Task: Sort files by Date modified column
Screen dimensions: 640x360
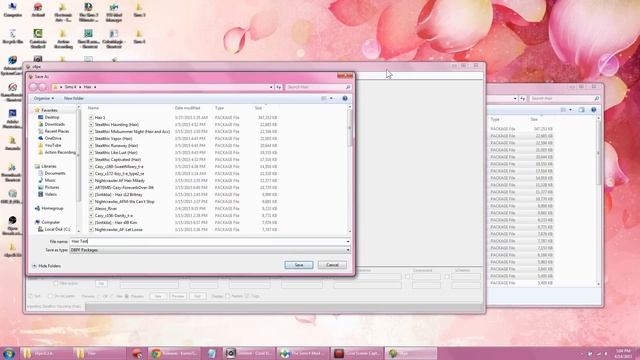Action: [187, 108]
